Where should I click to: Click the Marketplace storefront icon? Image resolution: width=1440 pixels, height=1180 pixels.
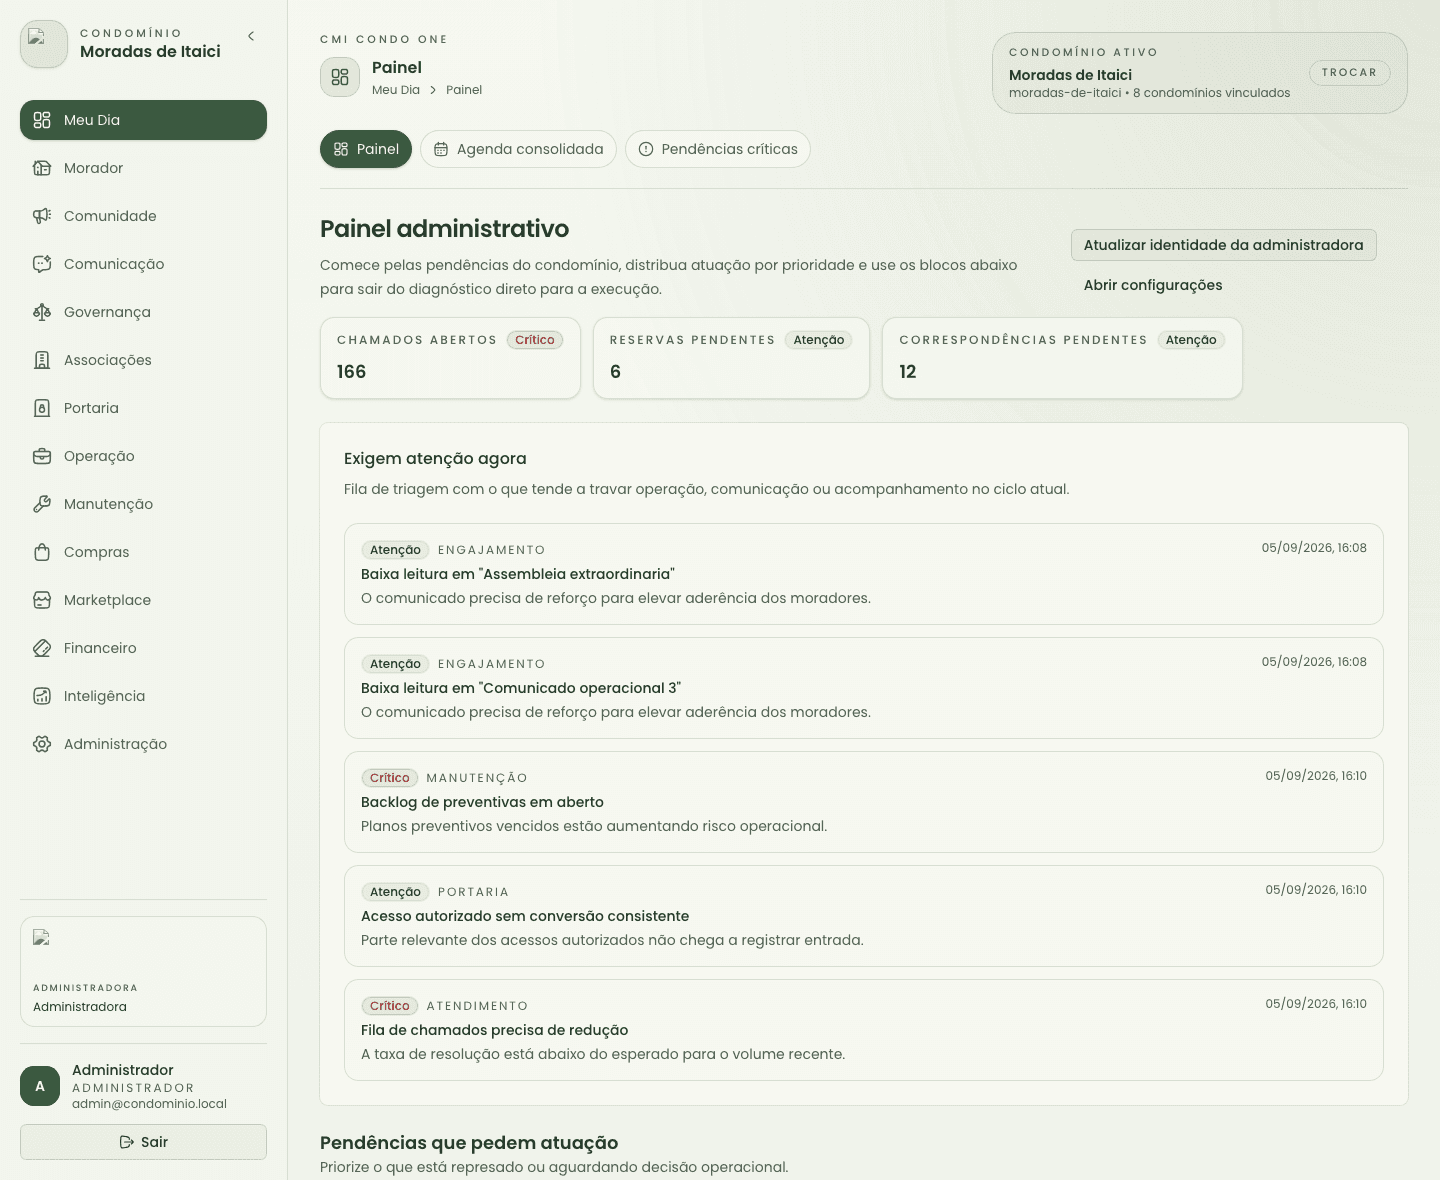pyautogui.click(x=42, y=600)
